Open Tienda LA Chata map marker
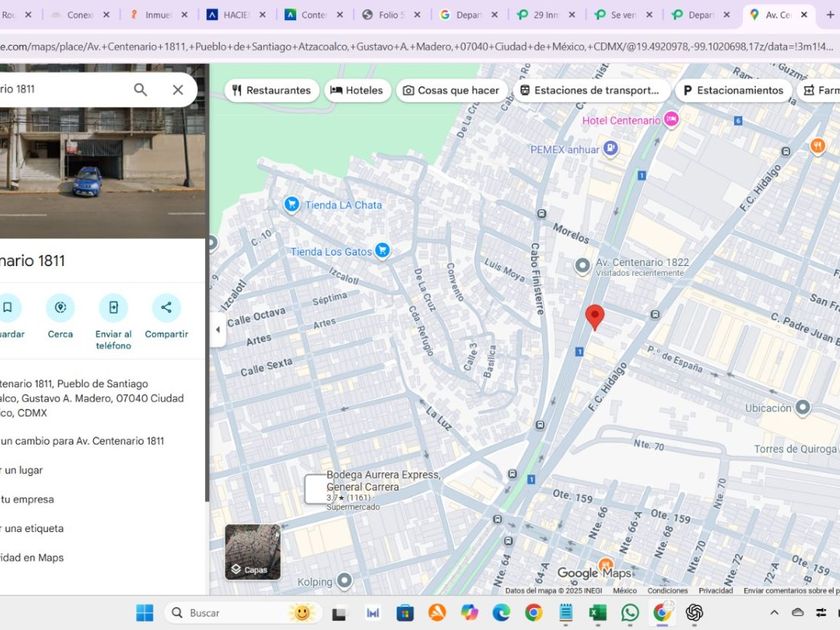This screenshot has height=630, width=840. [291, 204]
